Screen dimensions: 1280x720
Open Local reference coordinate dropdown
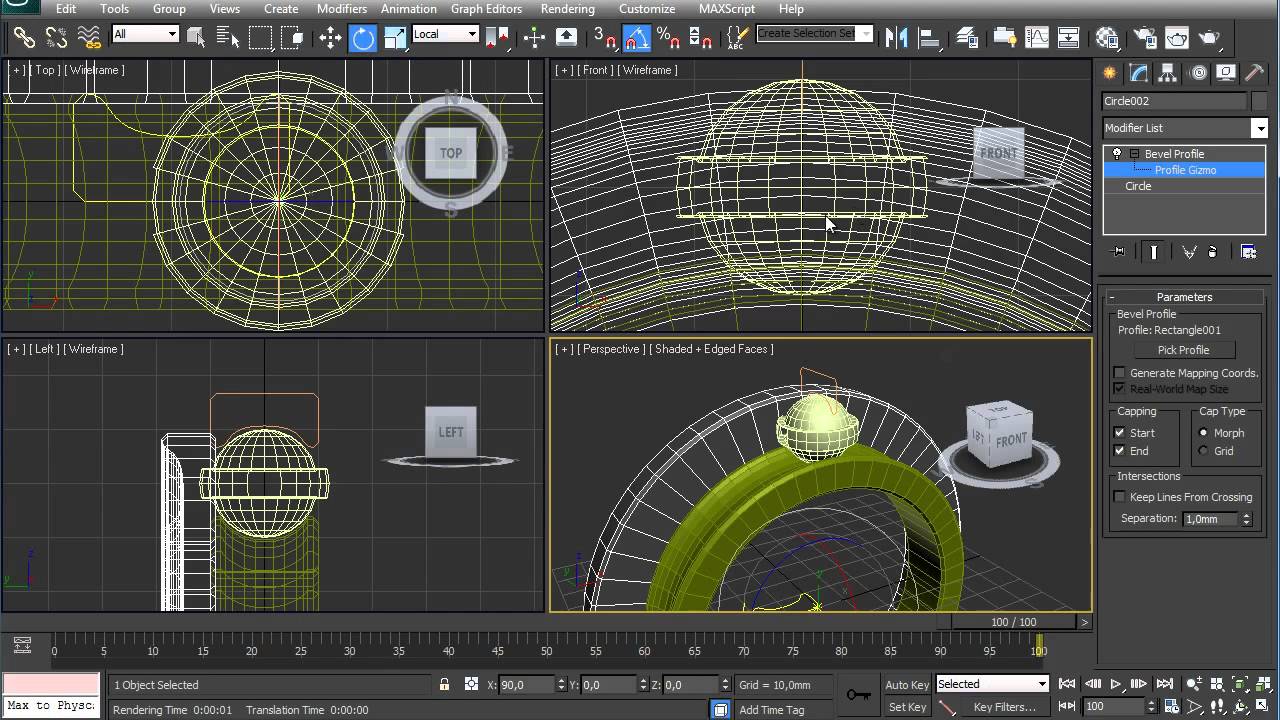tap(445, 34)
